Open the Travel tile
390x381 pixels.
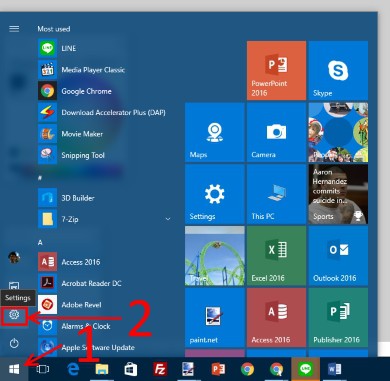(215, 256)
